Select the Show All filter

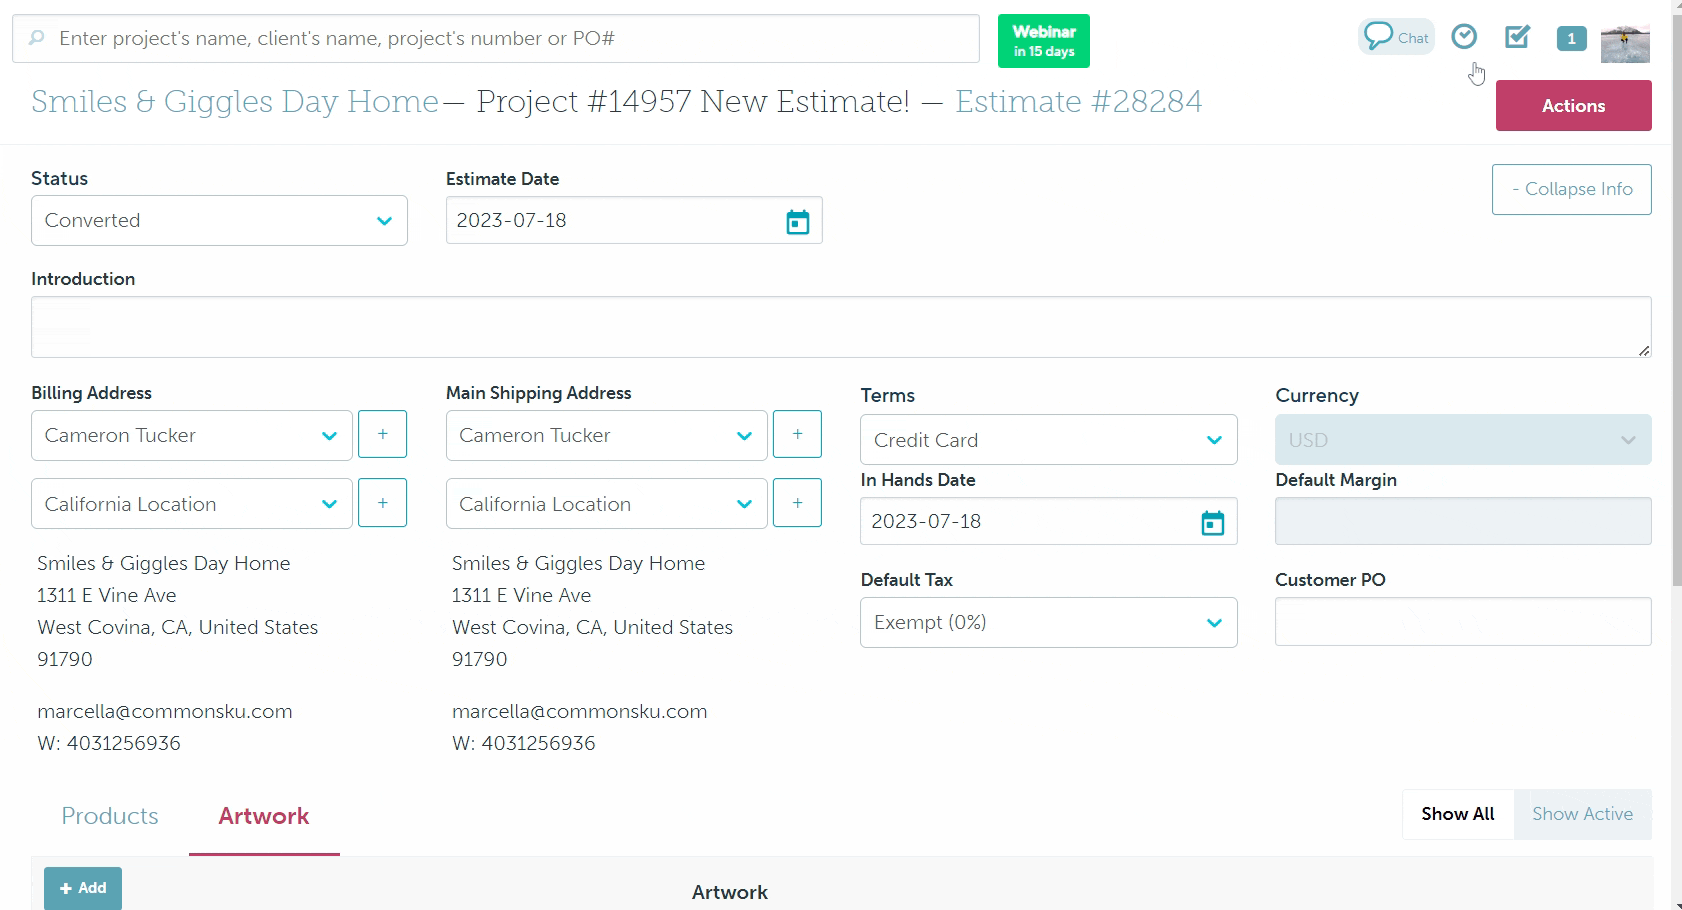coord(1456,814)
